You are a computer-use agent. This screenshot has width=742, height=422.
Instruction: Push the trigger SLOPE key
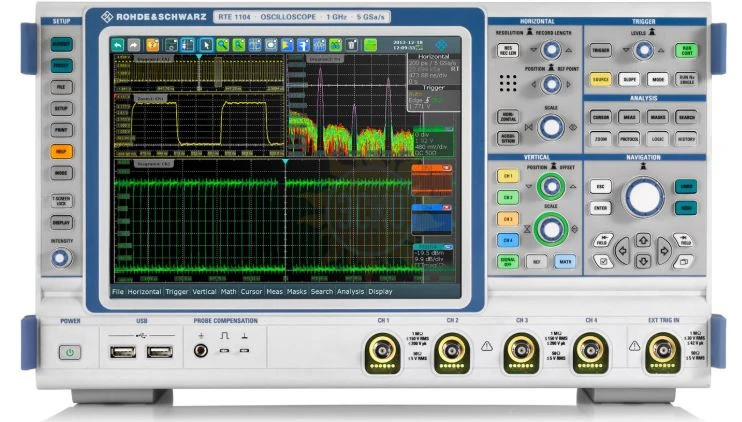[x=629, y=79]
